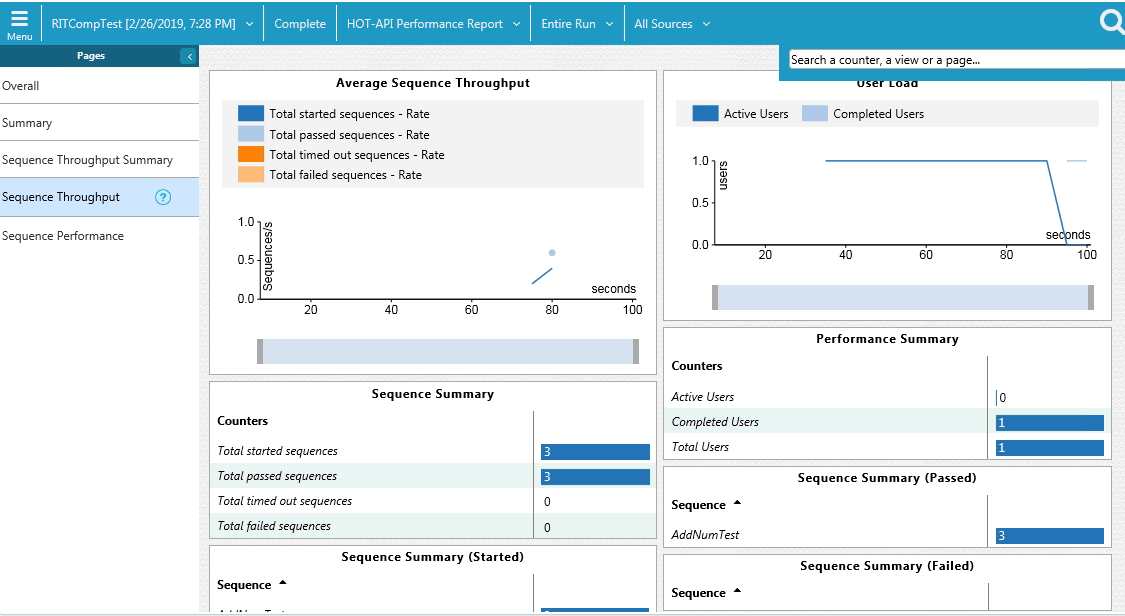This screenshot has height=616, width=1125.
Task: Open help for the Sequence Throughput page
Action: (162, 197)
